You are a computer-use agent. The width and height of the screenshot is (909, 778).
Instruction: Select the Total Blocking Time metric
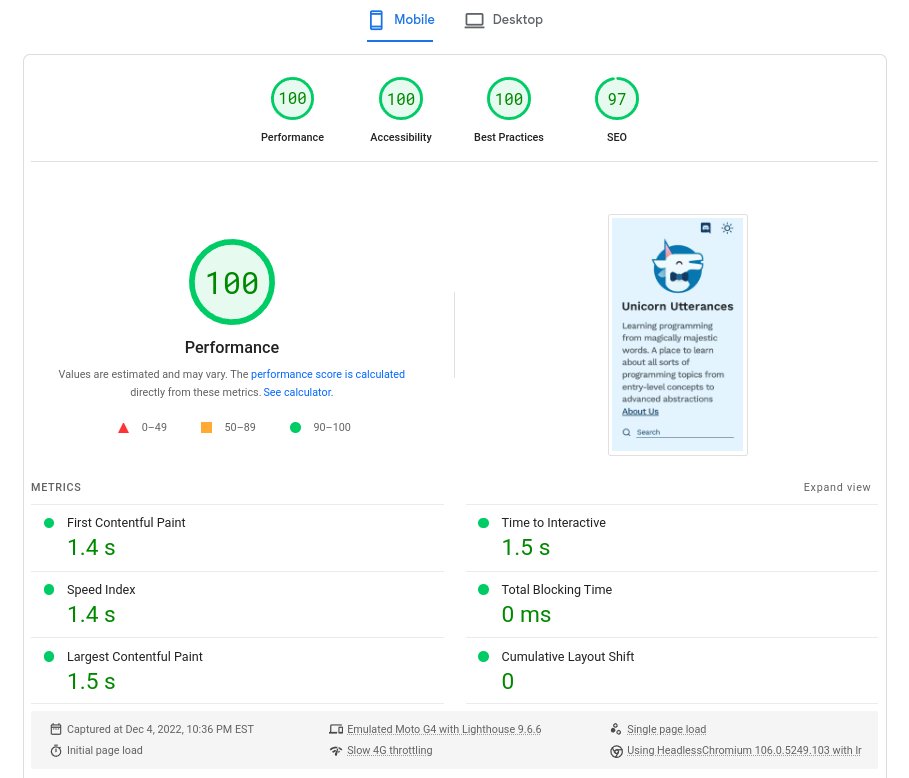672,604
